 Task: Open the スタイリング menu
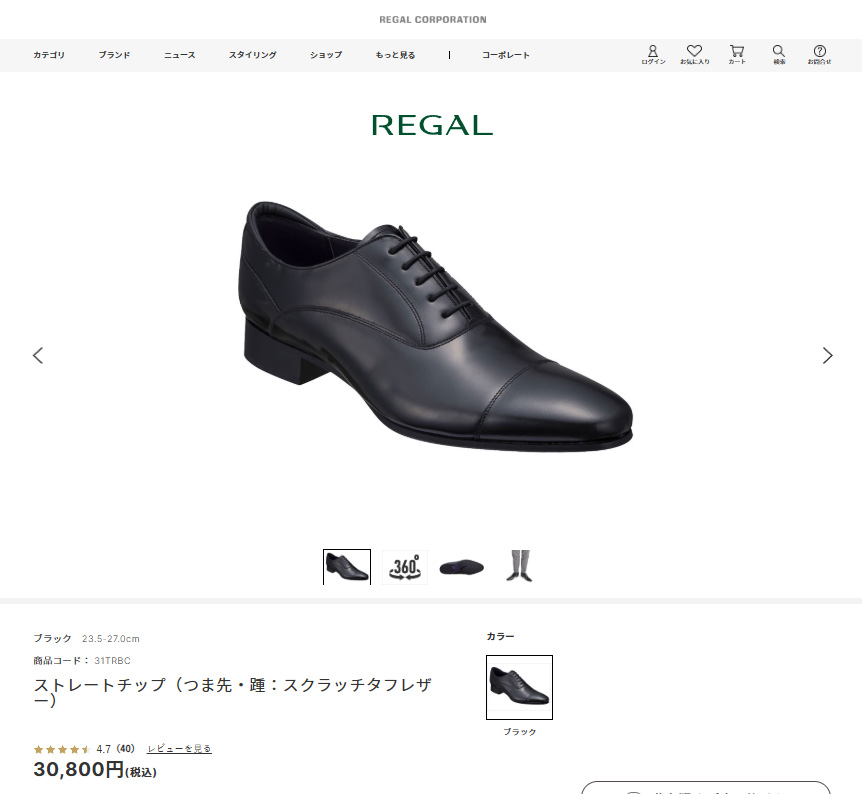click(252, 55)
